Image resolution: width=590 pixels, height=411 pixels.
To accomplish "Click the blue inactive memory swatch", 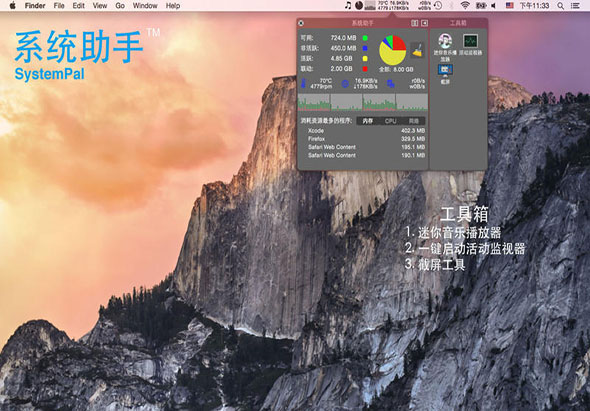I will click(x=365, y=48).
